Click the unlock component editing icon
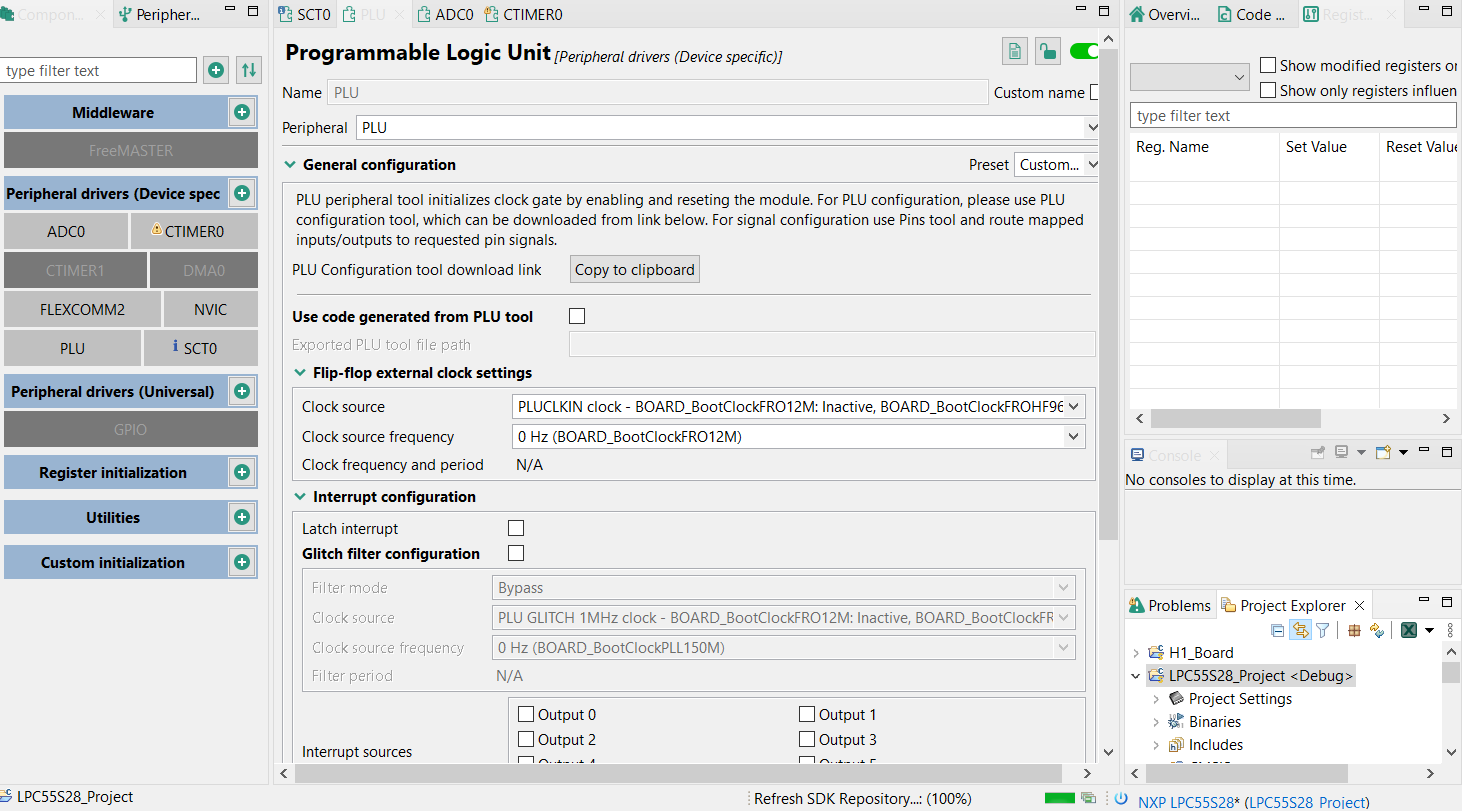1462x811 pixels. pyautogui.click(x=1047, y=52)
